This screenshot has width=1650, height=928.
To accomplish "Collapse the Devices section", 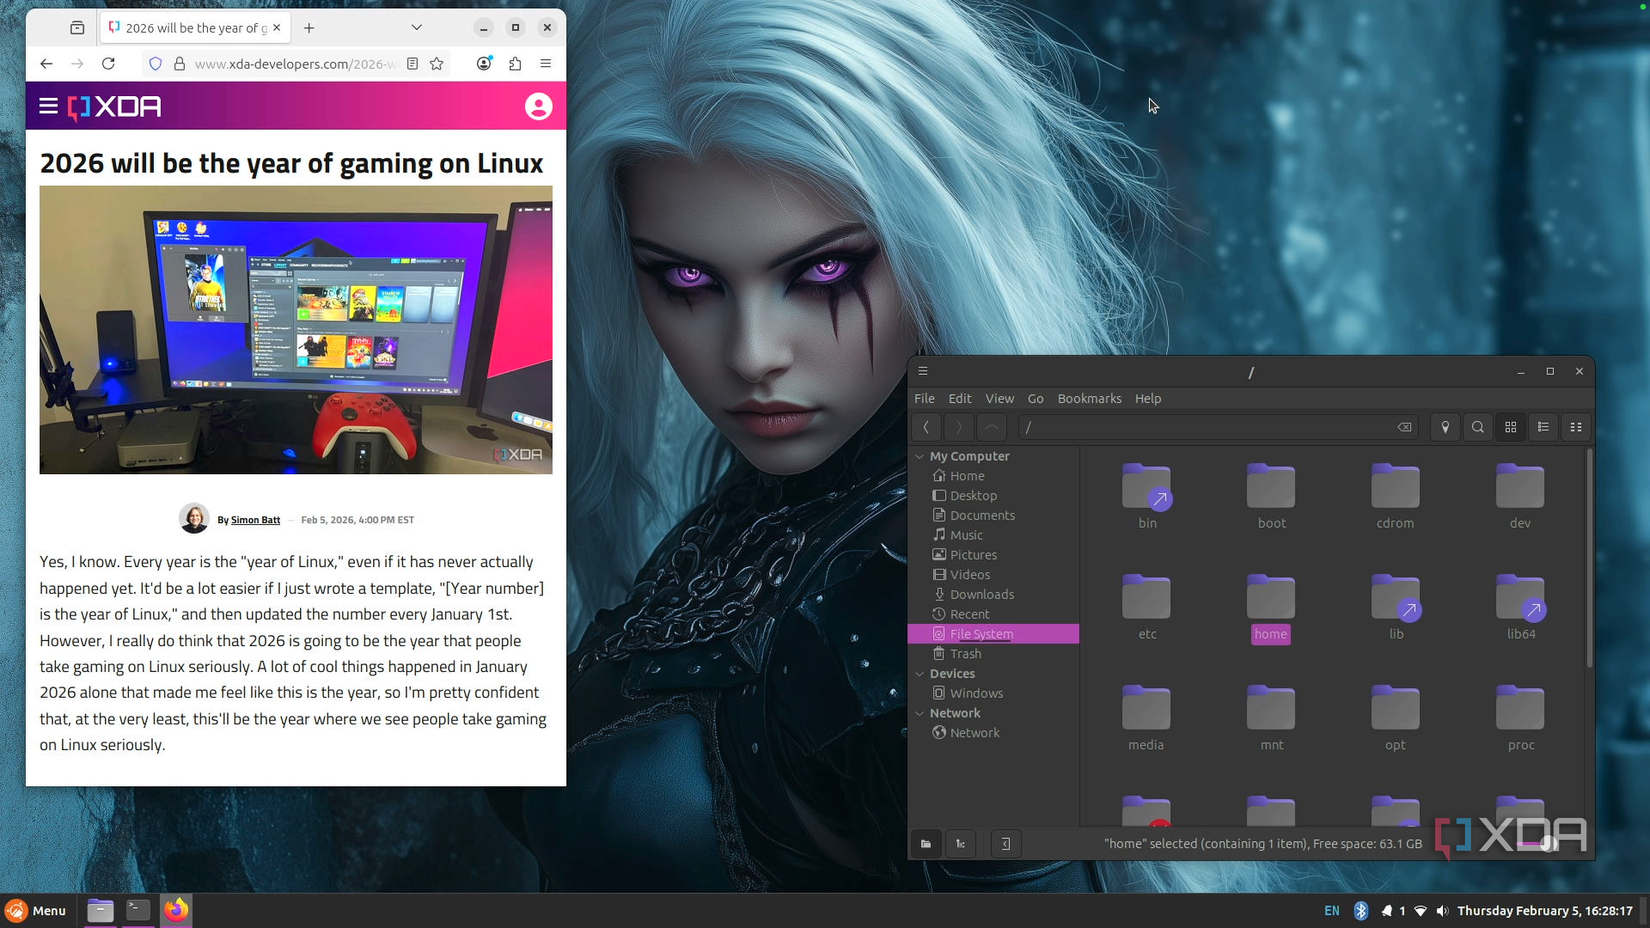I will pos(920,673).
